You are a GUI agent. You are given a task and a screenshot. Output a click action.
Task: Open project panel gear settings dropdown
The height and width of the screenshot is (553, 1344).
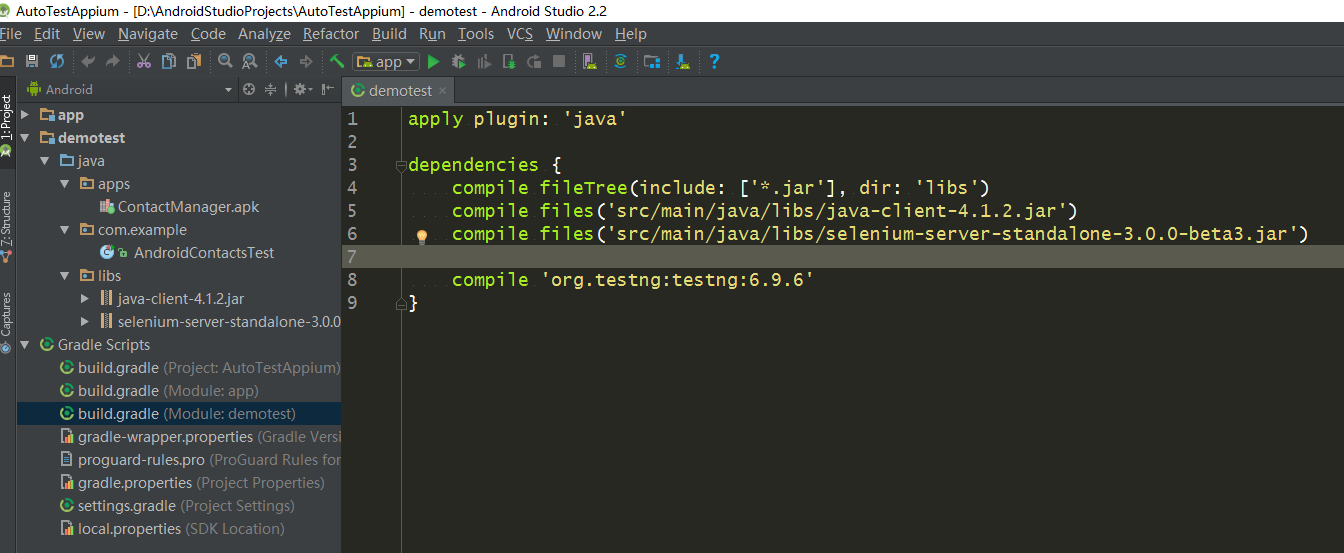302,89
